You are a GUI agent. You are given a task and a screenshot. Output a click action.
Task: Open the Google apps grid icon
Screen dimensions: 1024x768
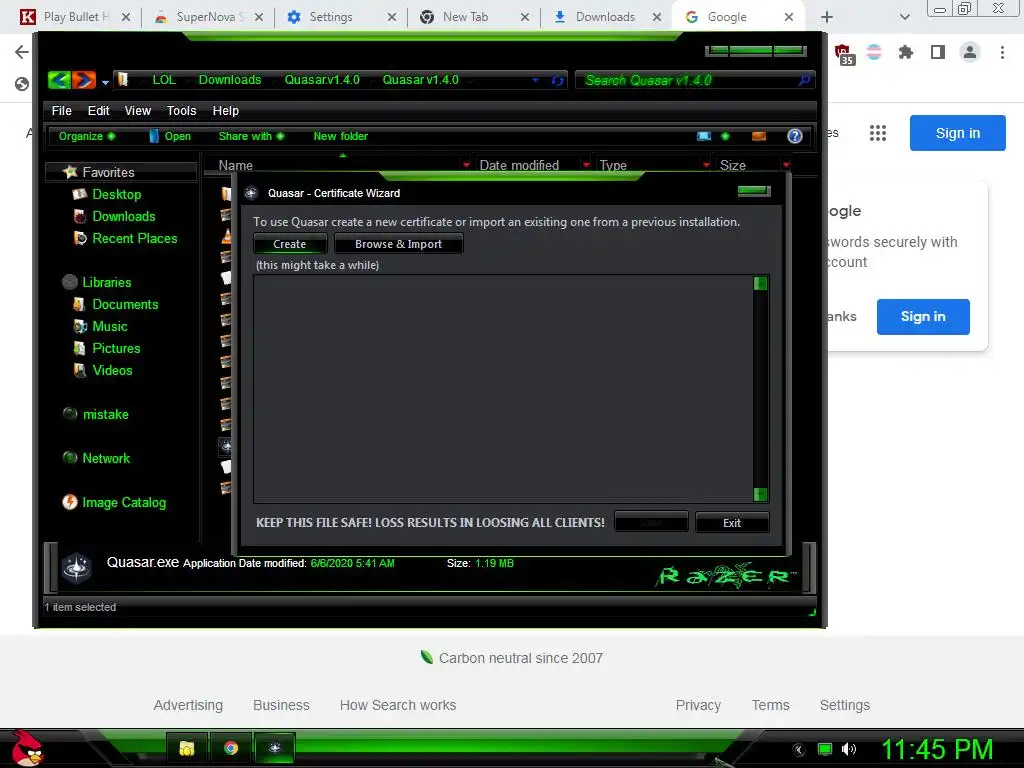tap(878, 133)
